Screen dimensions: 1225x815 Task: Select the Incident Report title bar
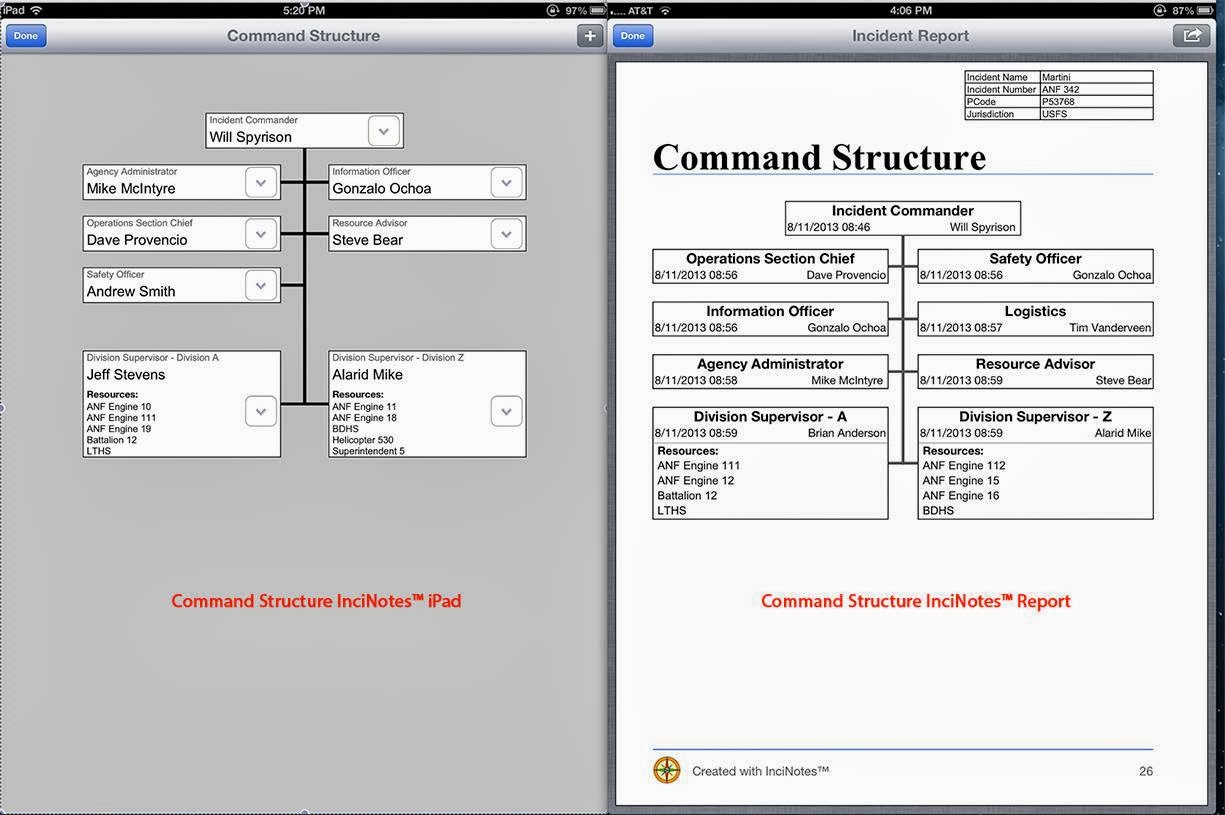pyautogui.click(x=910, y=35)
